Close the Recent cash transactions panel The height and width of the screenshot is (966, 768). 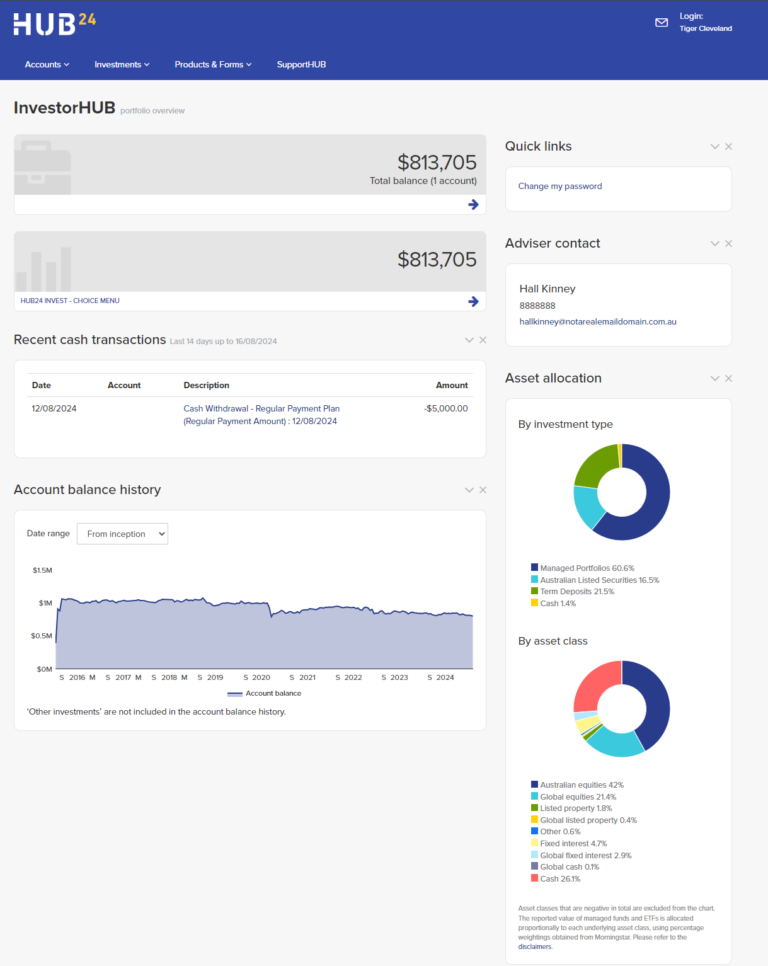(482, 340)
